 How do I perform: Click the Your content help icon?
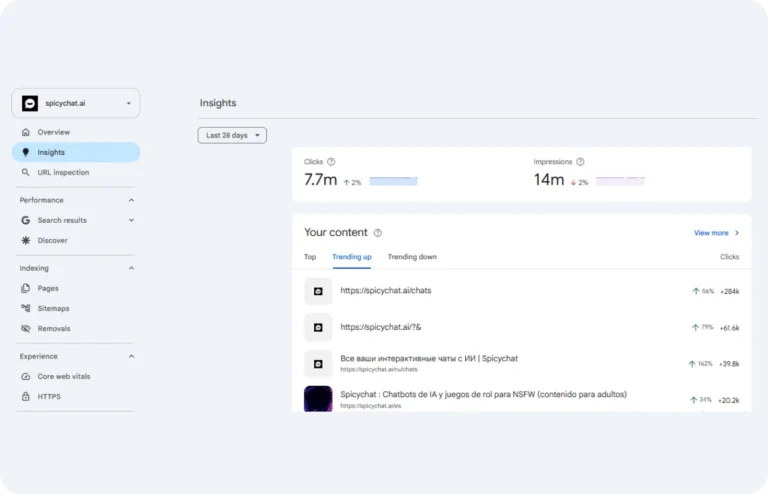click(x=378, y=233)
